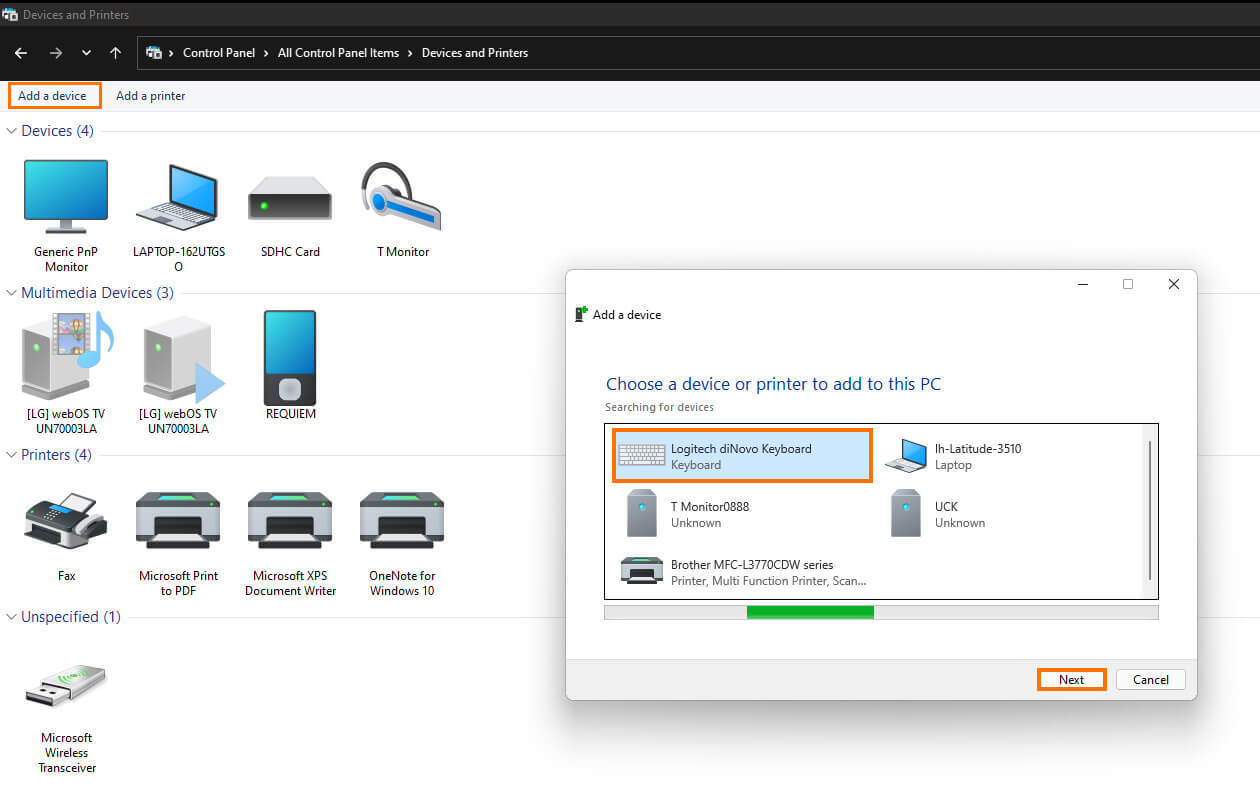
Task: Go up one level with the Up arrow
Action: pyautogui.click(x=116, y=53)
